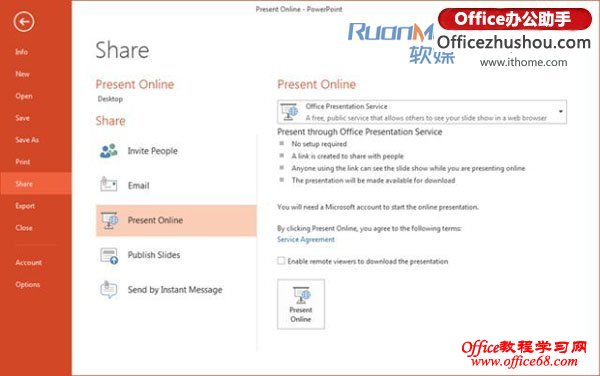Select Save As in the sidebar

27,140
